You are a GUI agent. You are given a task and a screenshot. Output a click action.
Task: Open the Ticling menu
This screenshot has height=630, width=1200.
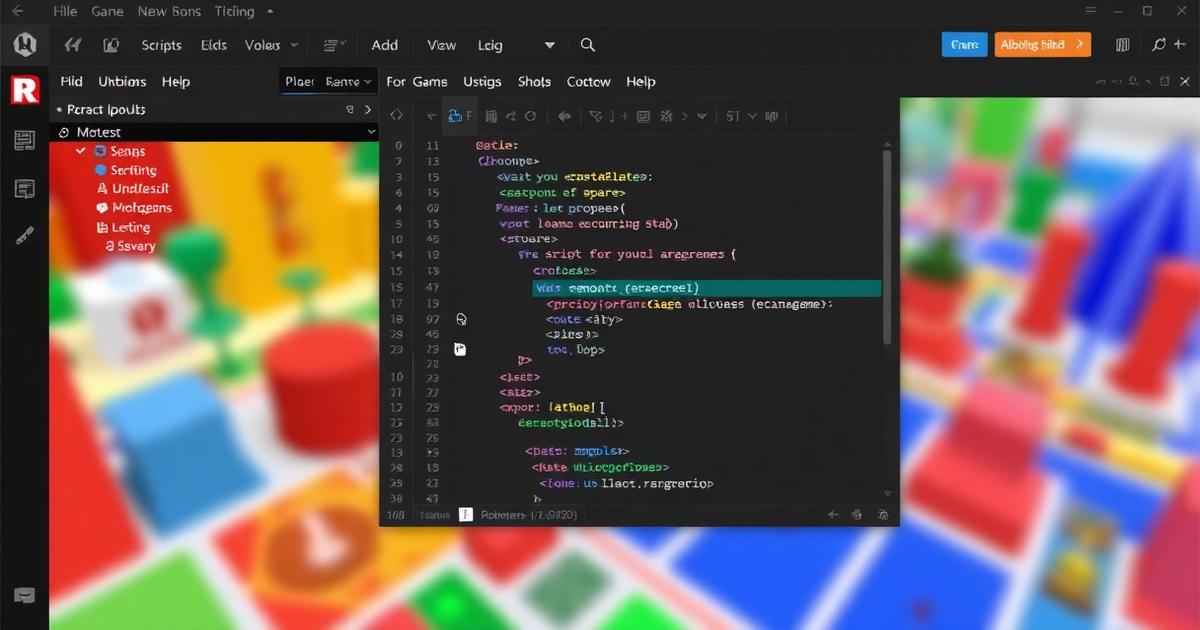(x=234, y=12)
